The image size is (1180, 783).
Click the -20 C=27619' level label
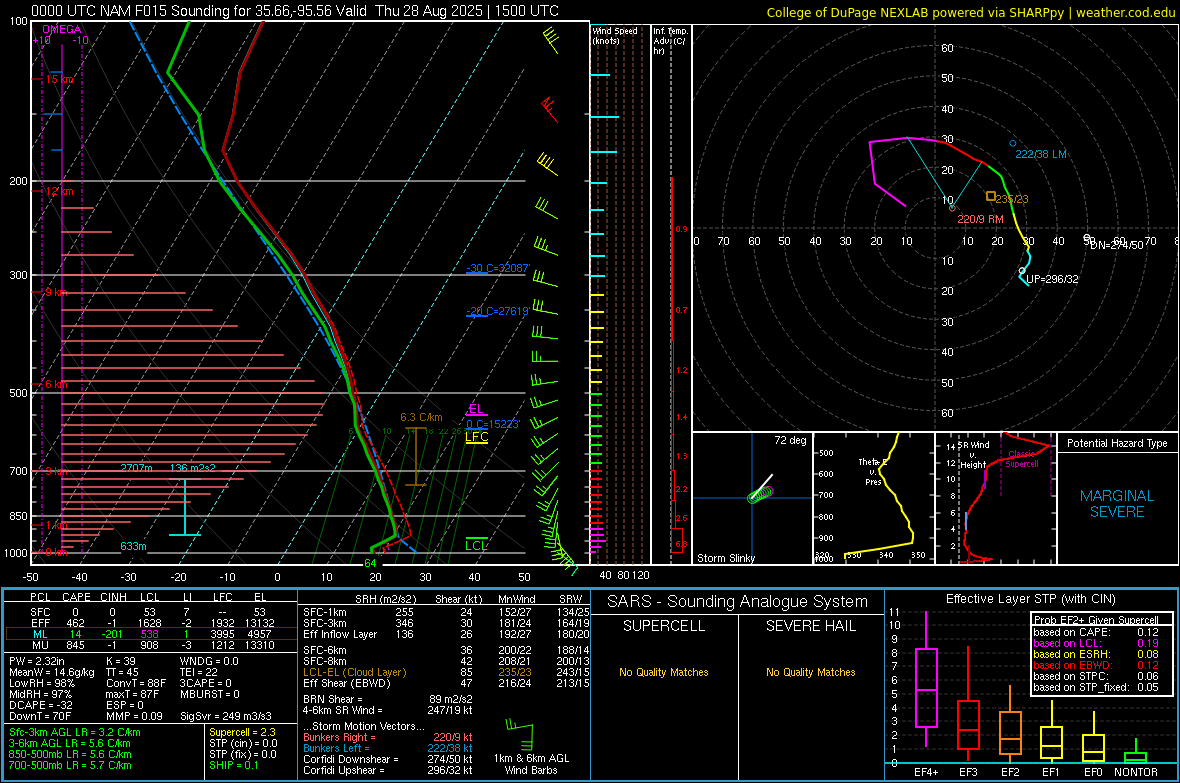click(x=498, y=311)
